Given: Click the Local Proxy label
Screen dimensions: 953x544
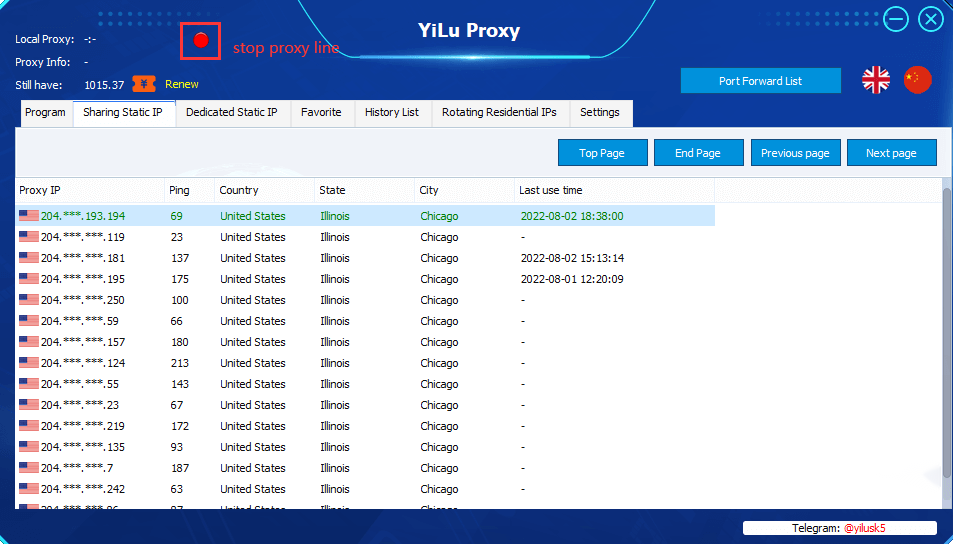Looking at the screenshot, I should pos(44,40).
